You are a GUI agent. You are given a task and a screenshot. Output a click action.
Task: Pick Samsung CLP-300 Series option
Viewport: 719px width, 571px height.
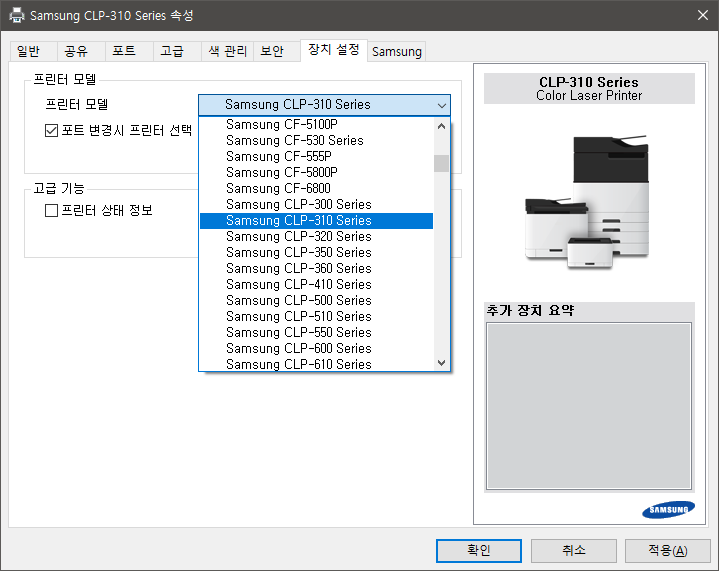pyautogui.click(x=316, y=205)
